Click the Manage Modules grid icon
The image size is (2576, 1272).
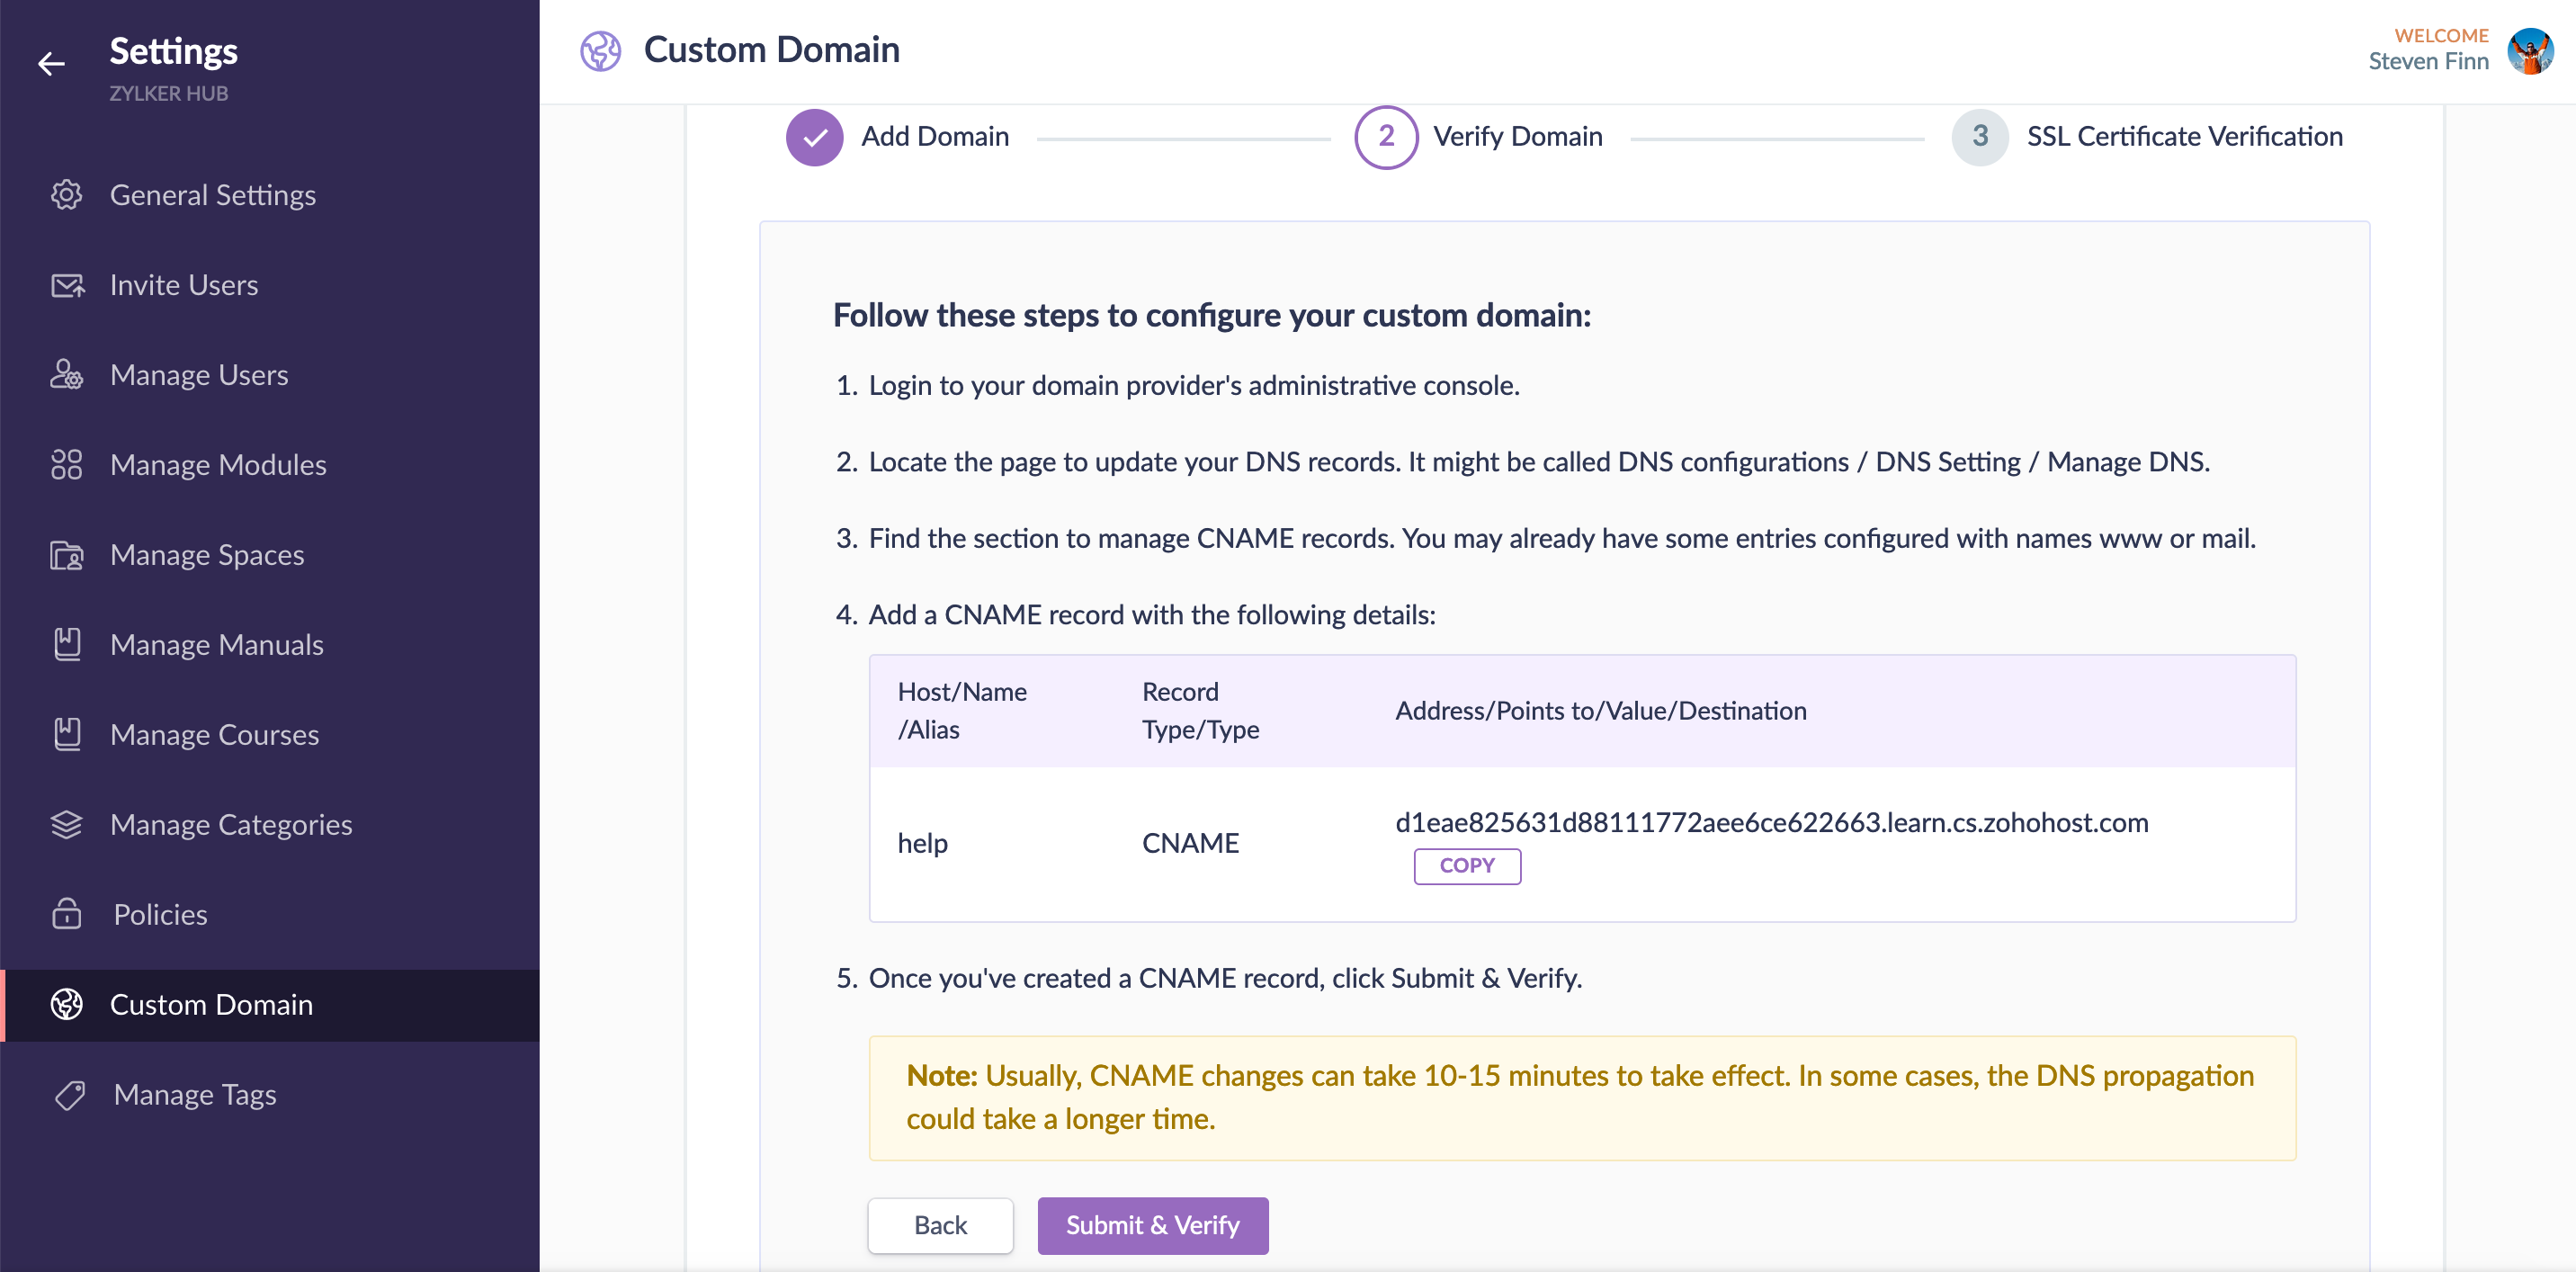coord(66,465)
